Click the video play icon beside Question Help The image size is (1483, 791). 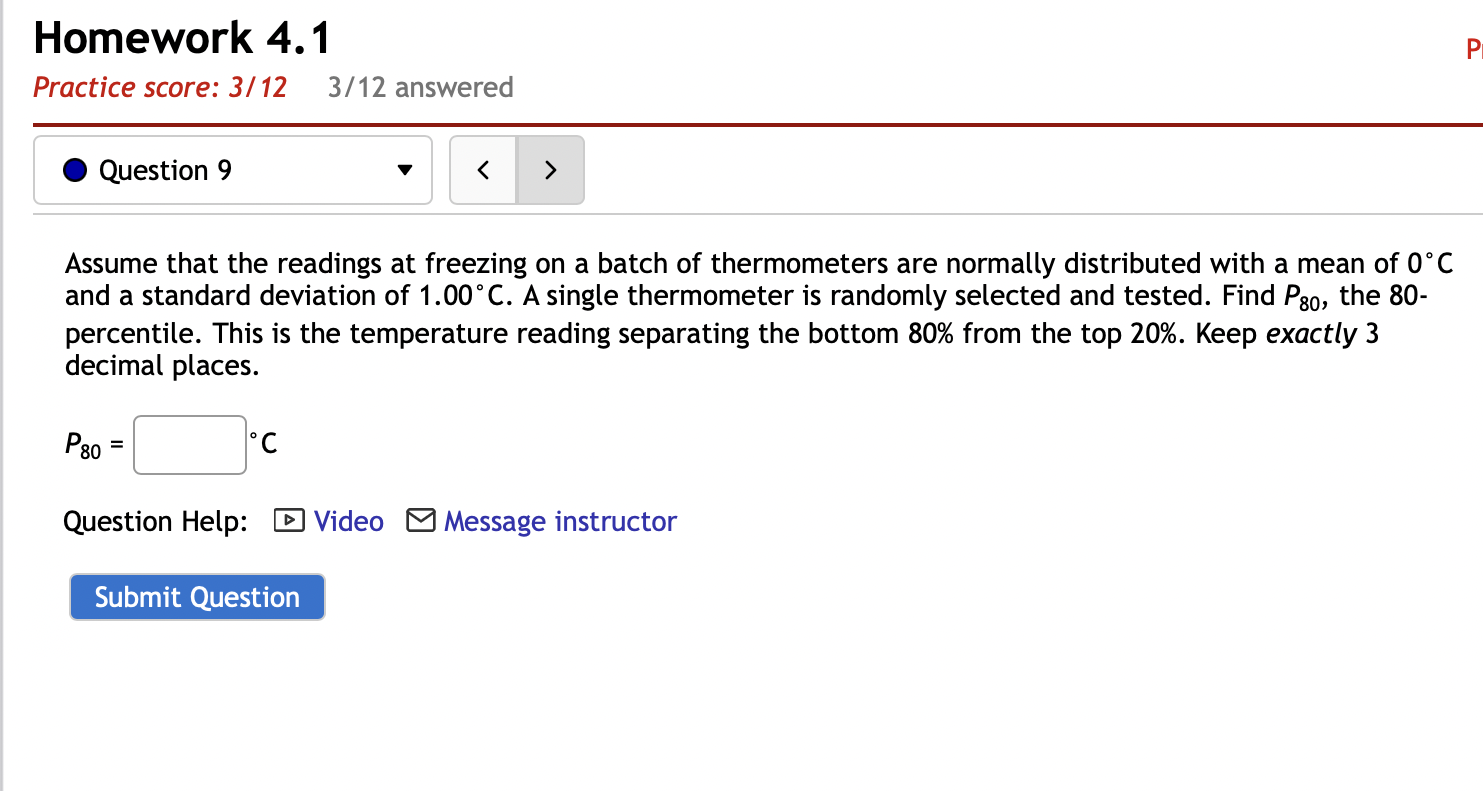point(288,520)
